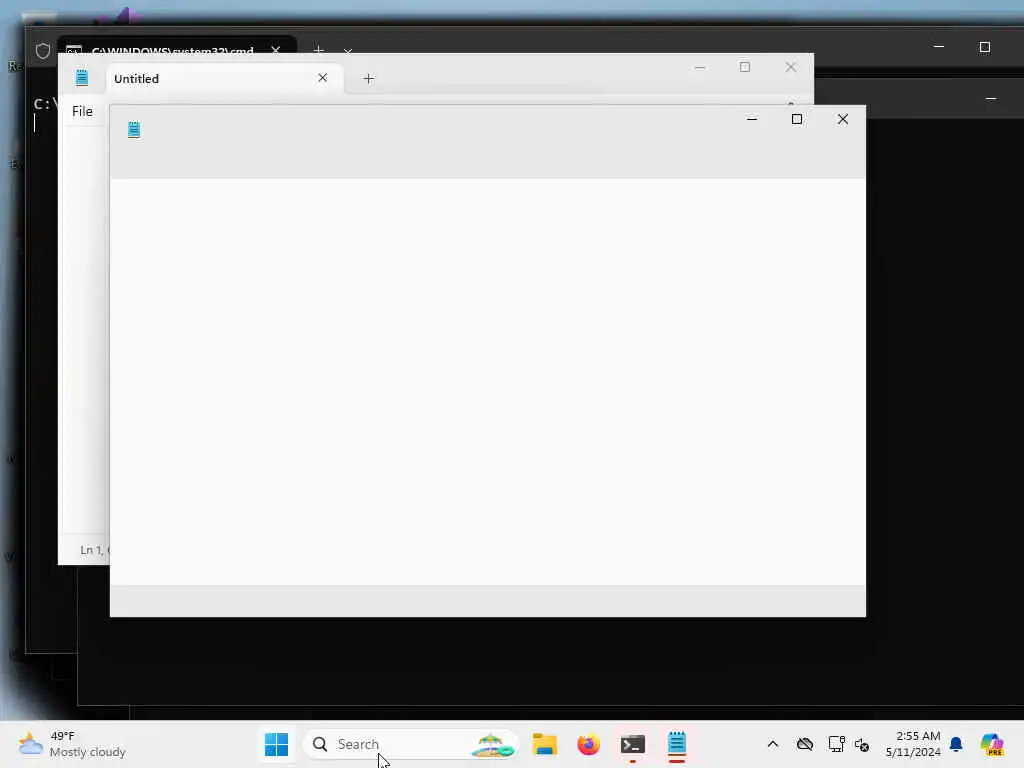Launch Firefox from the taskbar
The width and height of the screenshot is (1024, 768).
click(588, 744)
